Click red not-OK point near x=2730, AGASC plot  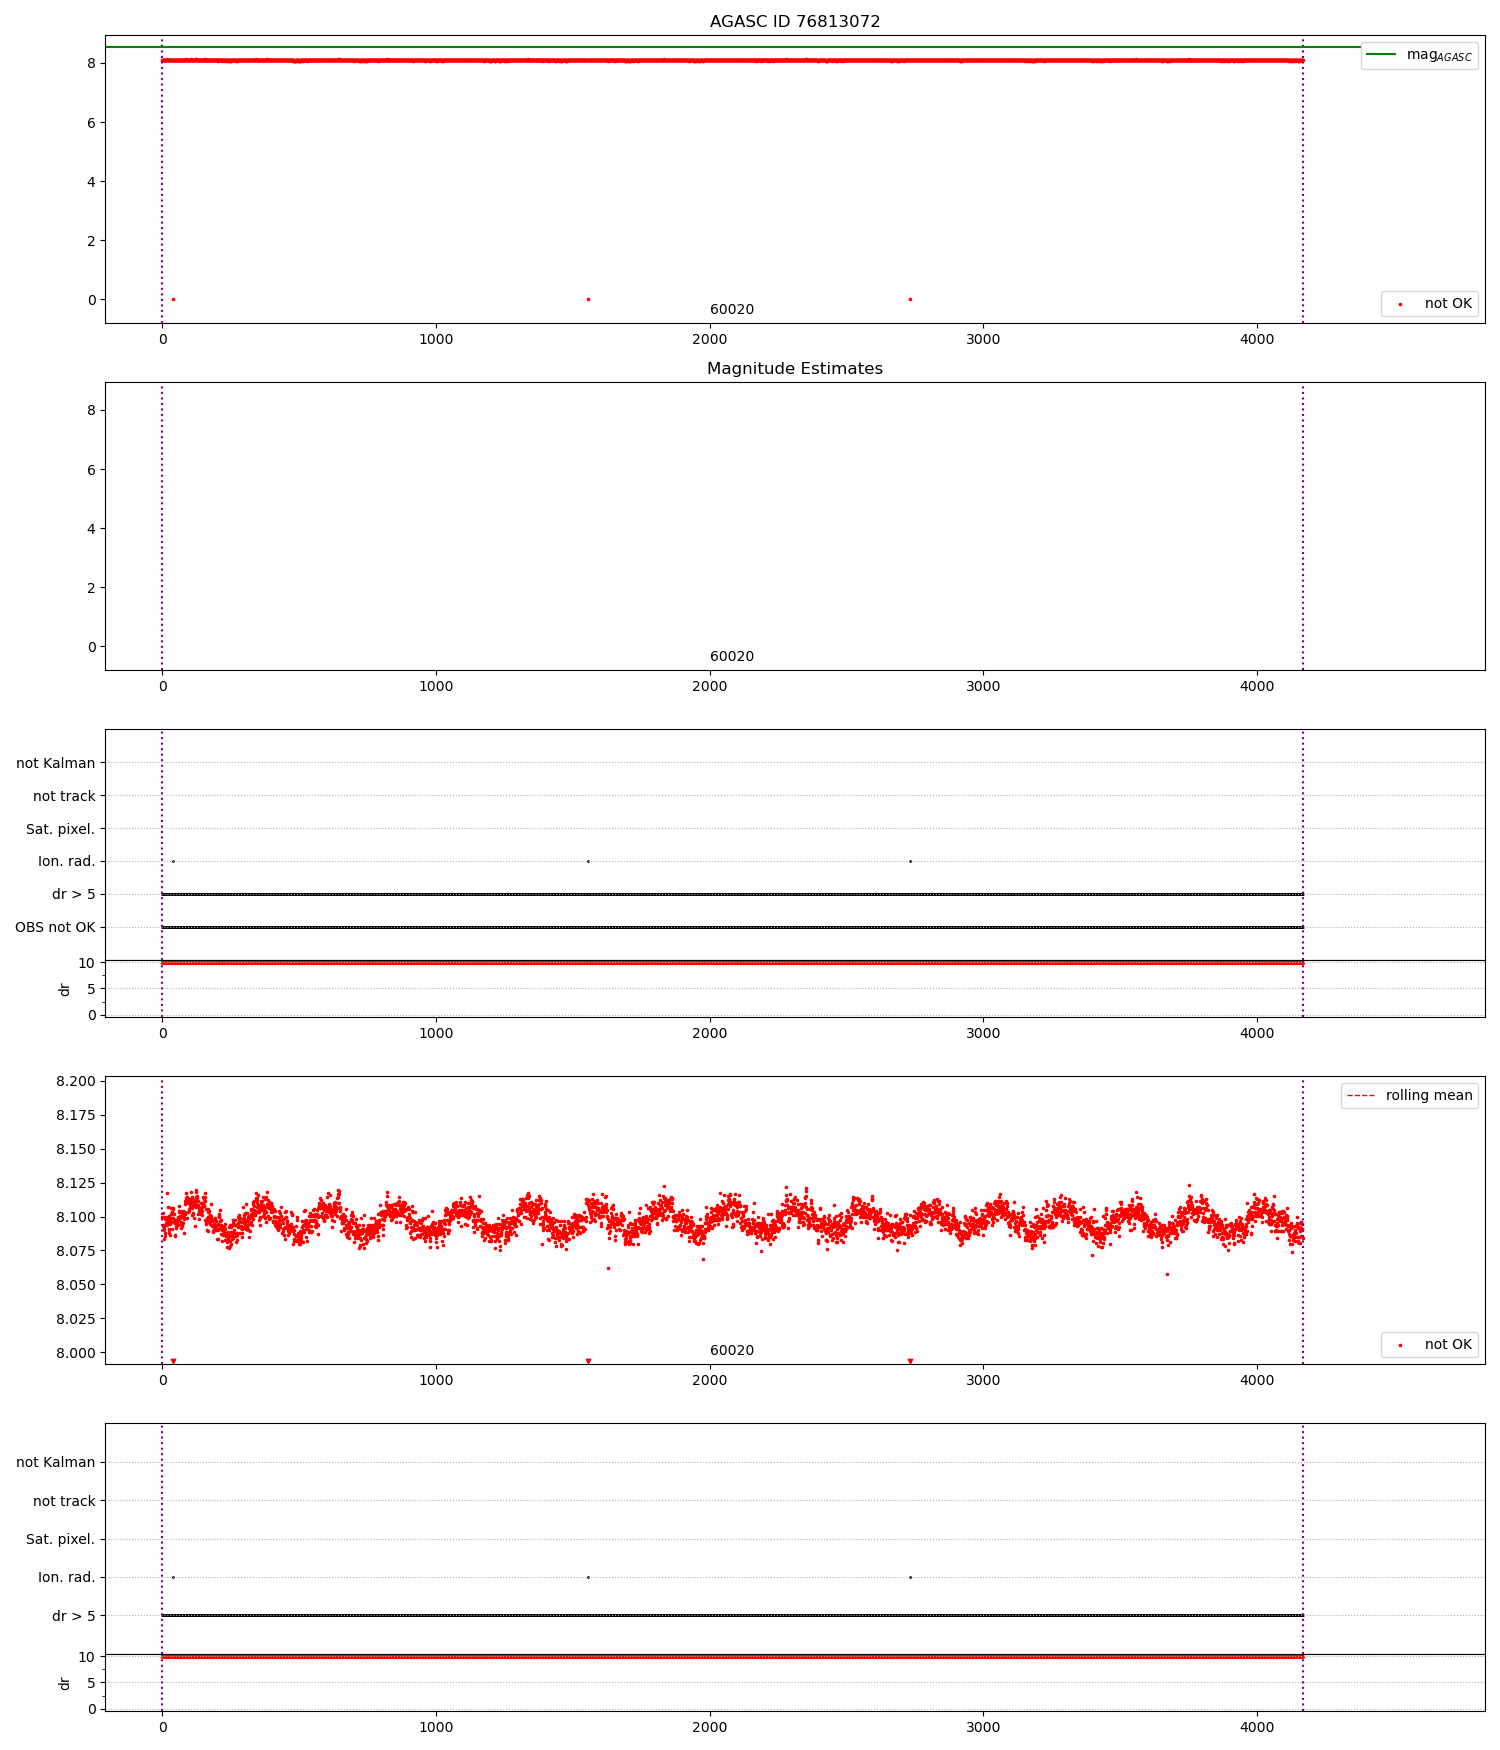click(910, 299)
